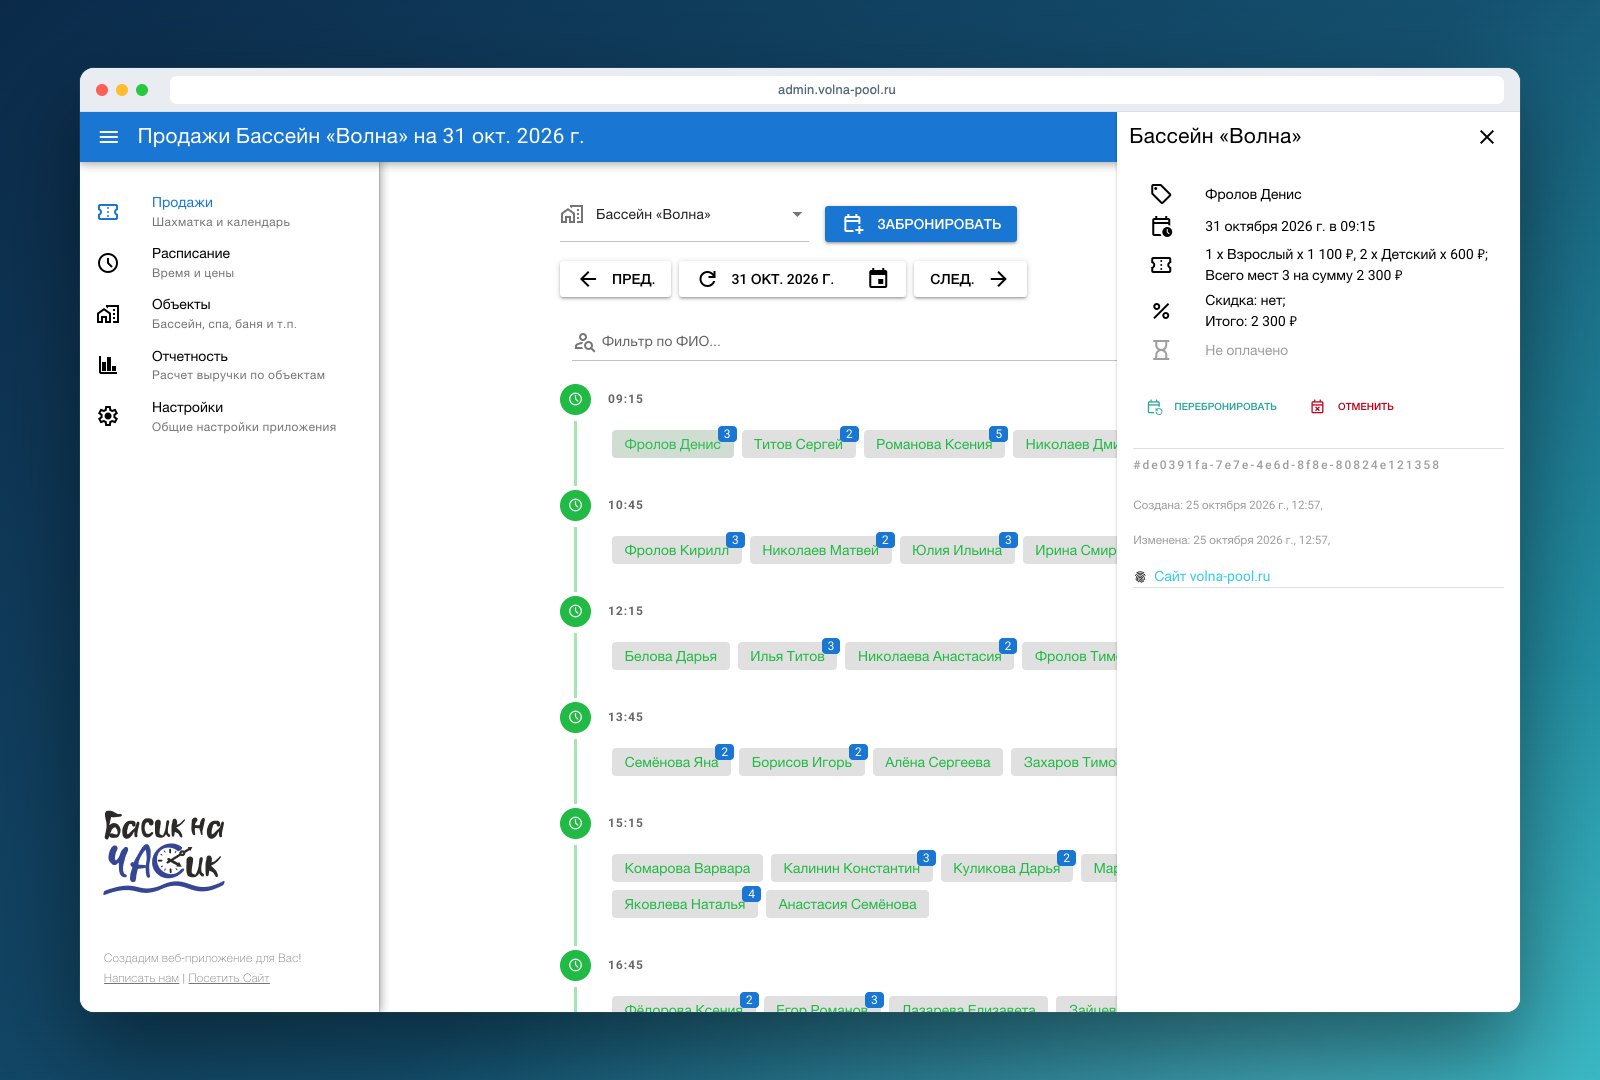Screen dimensions: 1600x1080
Task: Open Расписание menu item
Action: 231,263
